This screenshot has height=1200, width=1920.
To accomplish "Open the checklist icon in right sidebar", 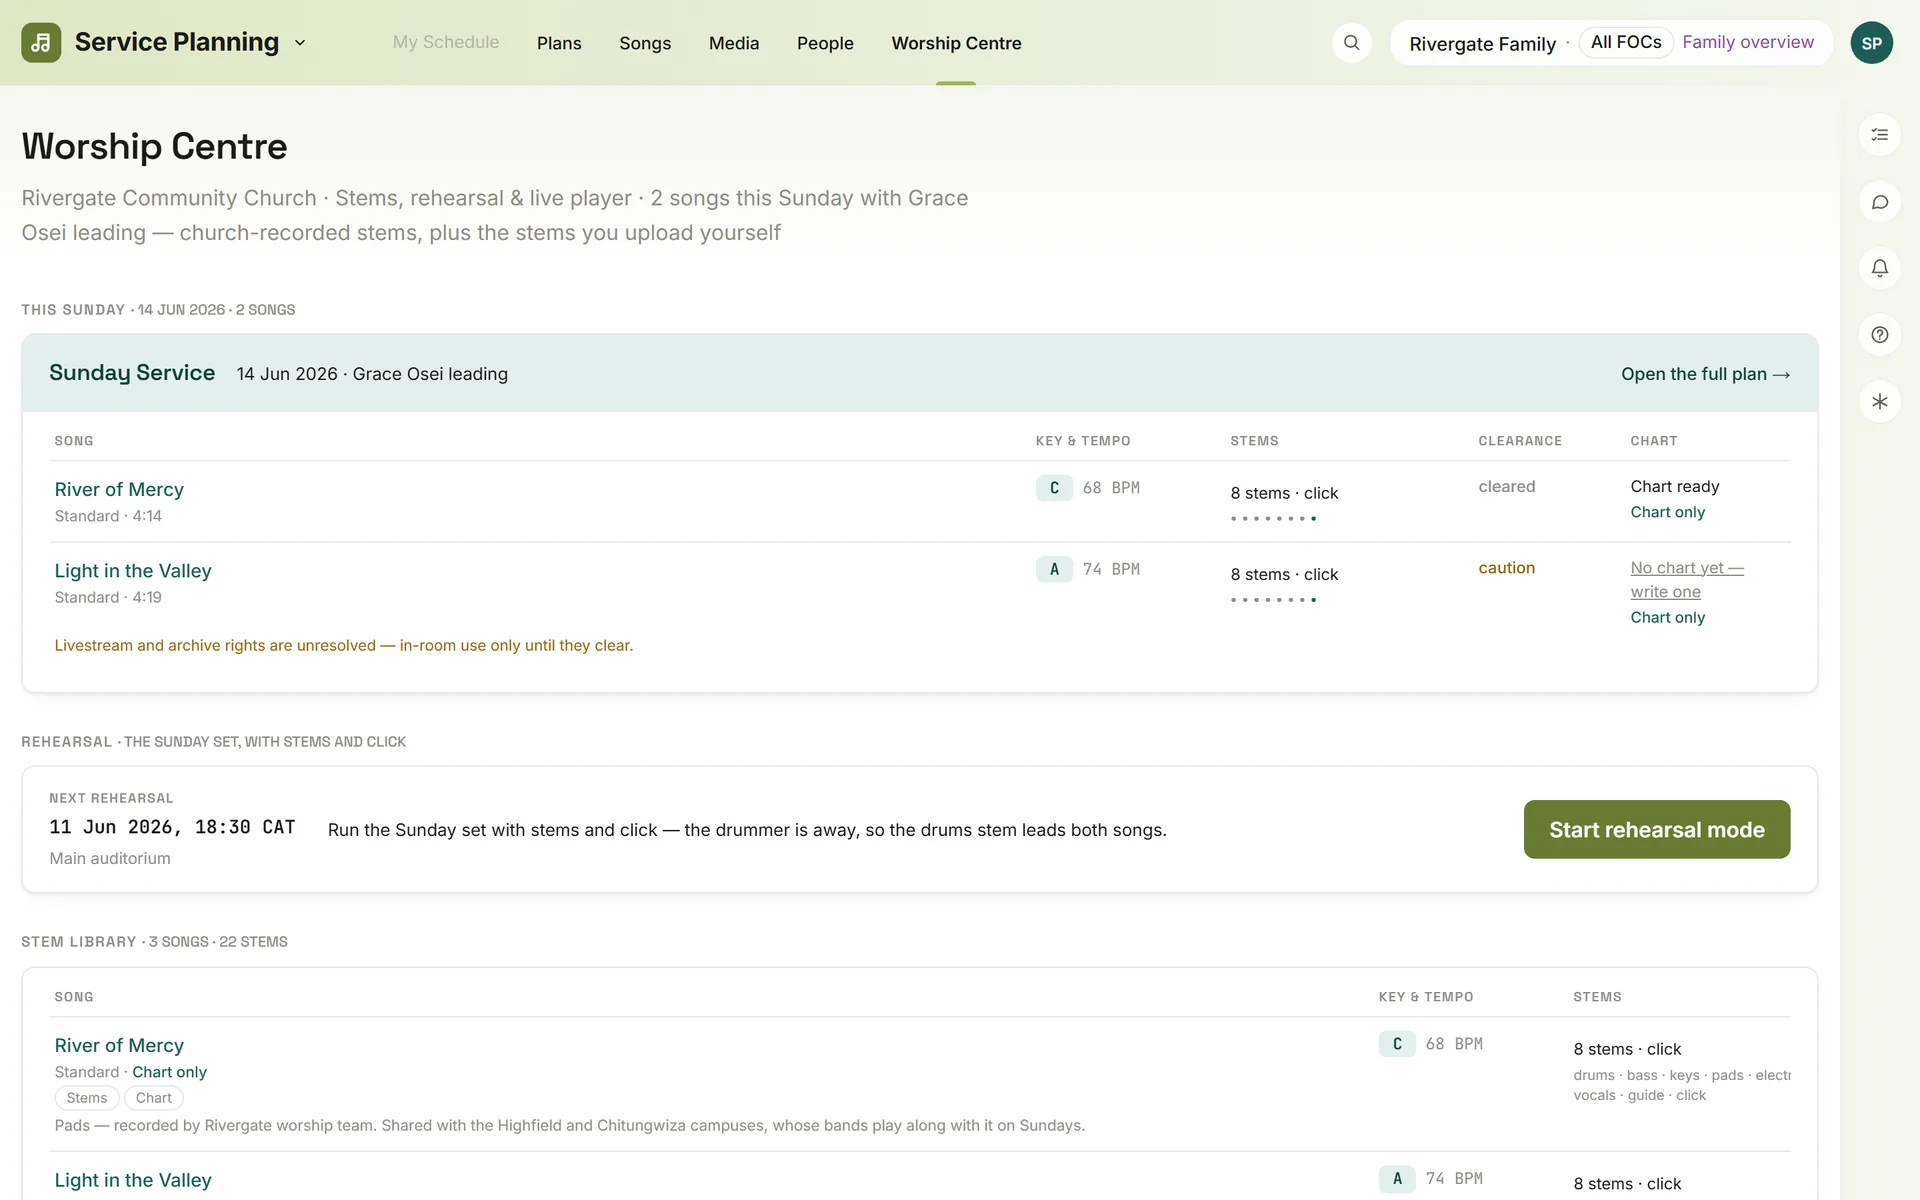I will point(1879,135).
